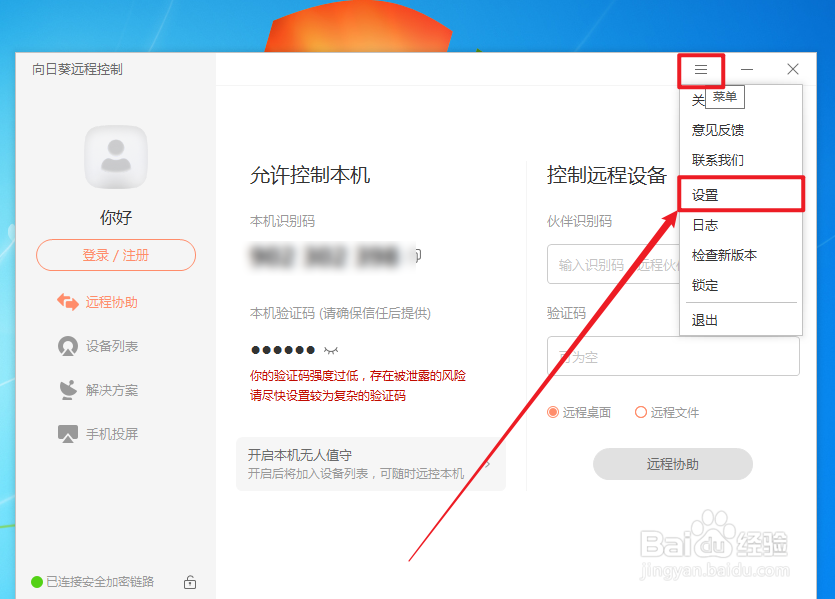Click the red weak verification code warning
The height and width of the screenshot is (599, 835).
point(358,385)
